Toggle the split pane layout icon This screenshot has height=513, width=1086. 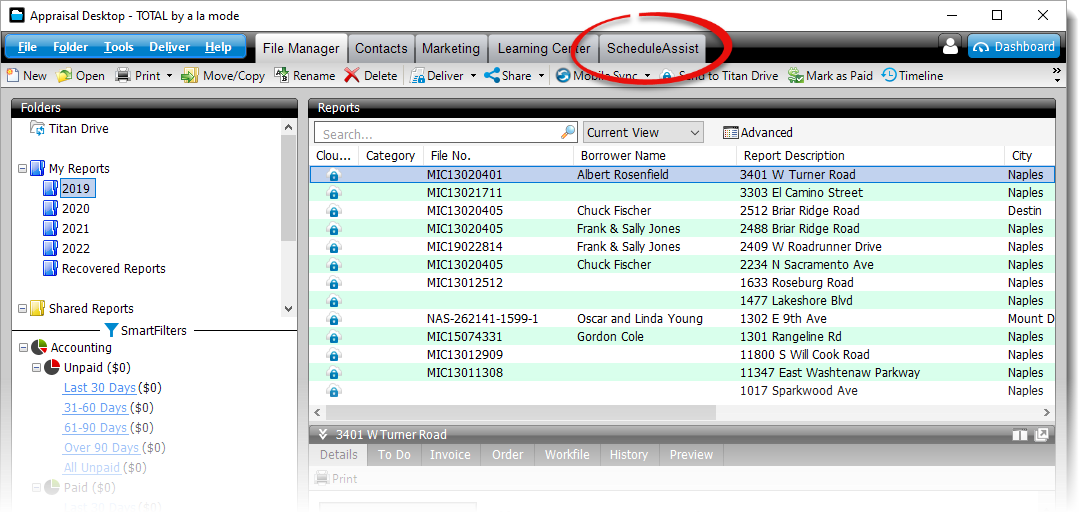1019,435
